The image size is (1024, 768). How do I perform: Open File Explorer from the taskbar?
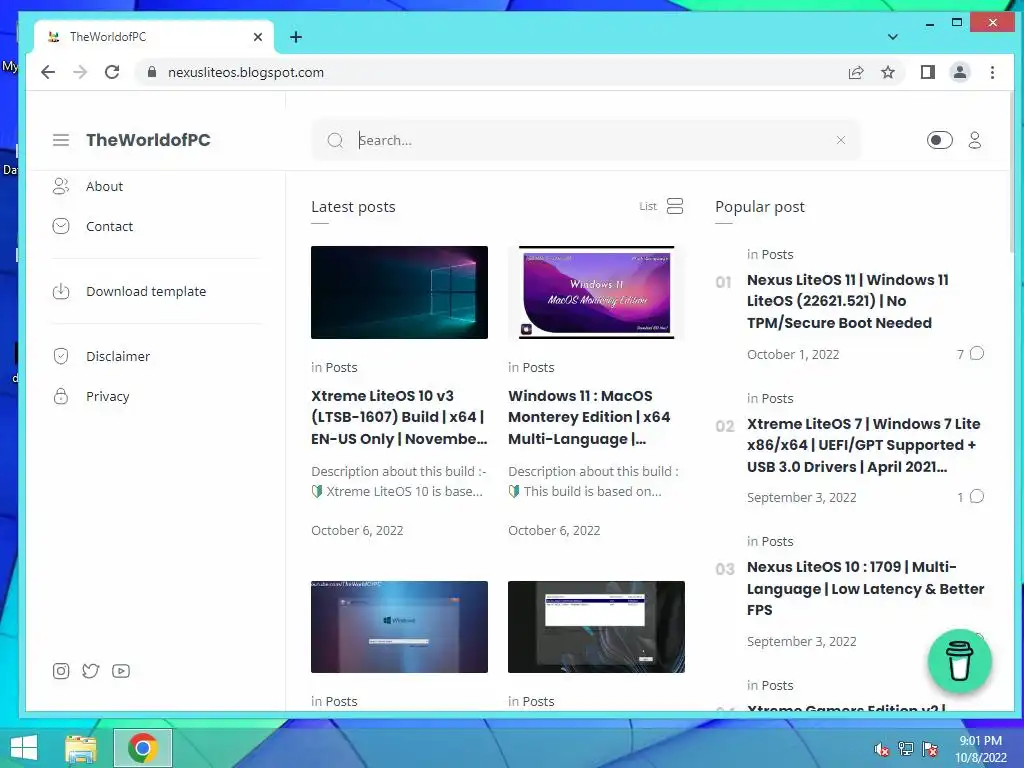(81, 748)
